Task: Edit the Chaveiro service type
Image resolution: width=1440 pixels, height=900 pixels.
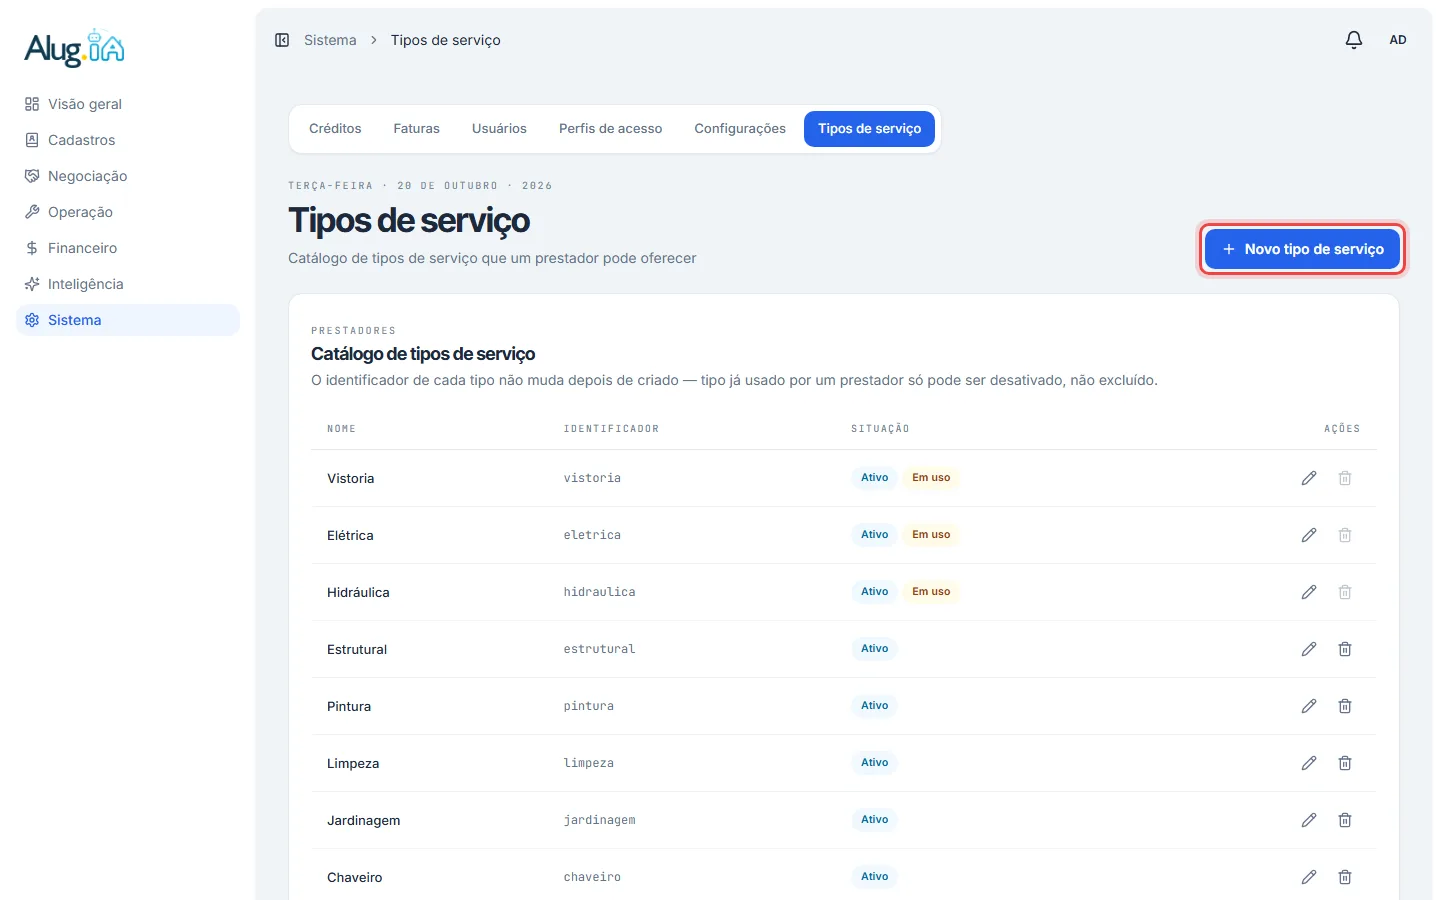Action: pyautogui.click(x=1309, y=877)
